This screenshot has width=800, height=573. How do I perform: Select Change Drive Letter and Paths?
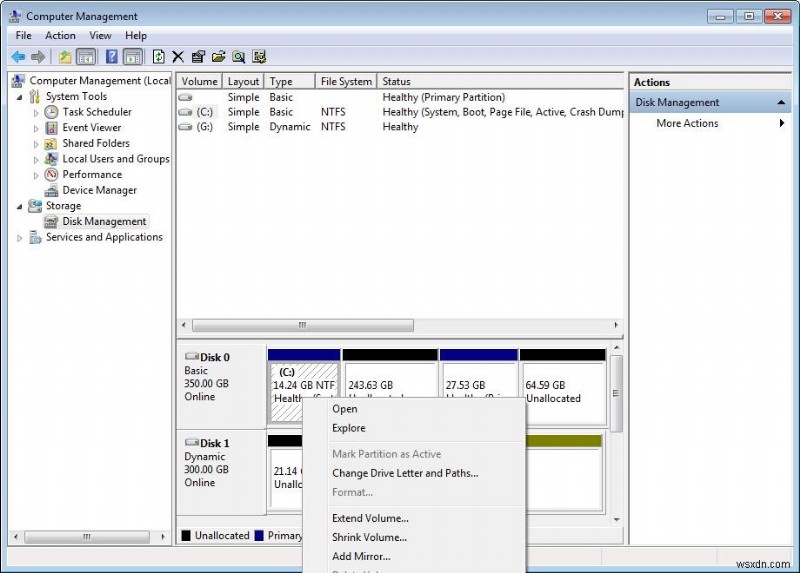tap(405, 473)
